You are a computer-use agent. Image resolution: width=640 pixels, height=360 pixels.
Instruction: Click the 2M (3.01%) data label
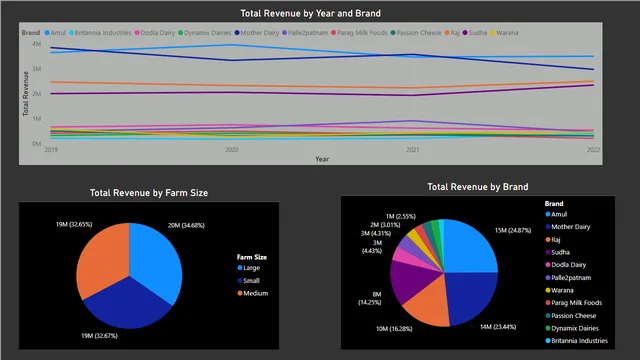[x=385, y=225]
